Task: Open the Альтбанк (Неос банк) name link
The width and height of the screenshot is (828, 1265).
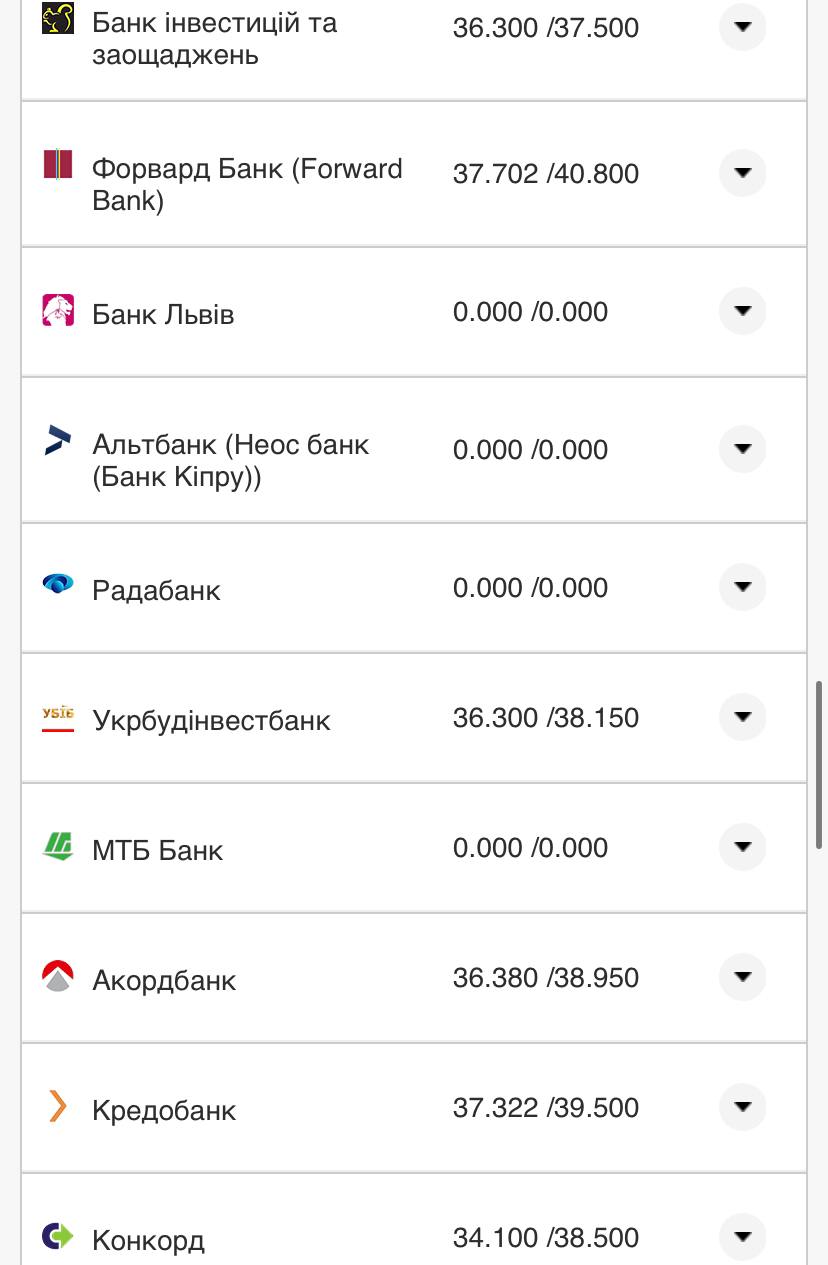Action: 230,460
